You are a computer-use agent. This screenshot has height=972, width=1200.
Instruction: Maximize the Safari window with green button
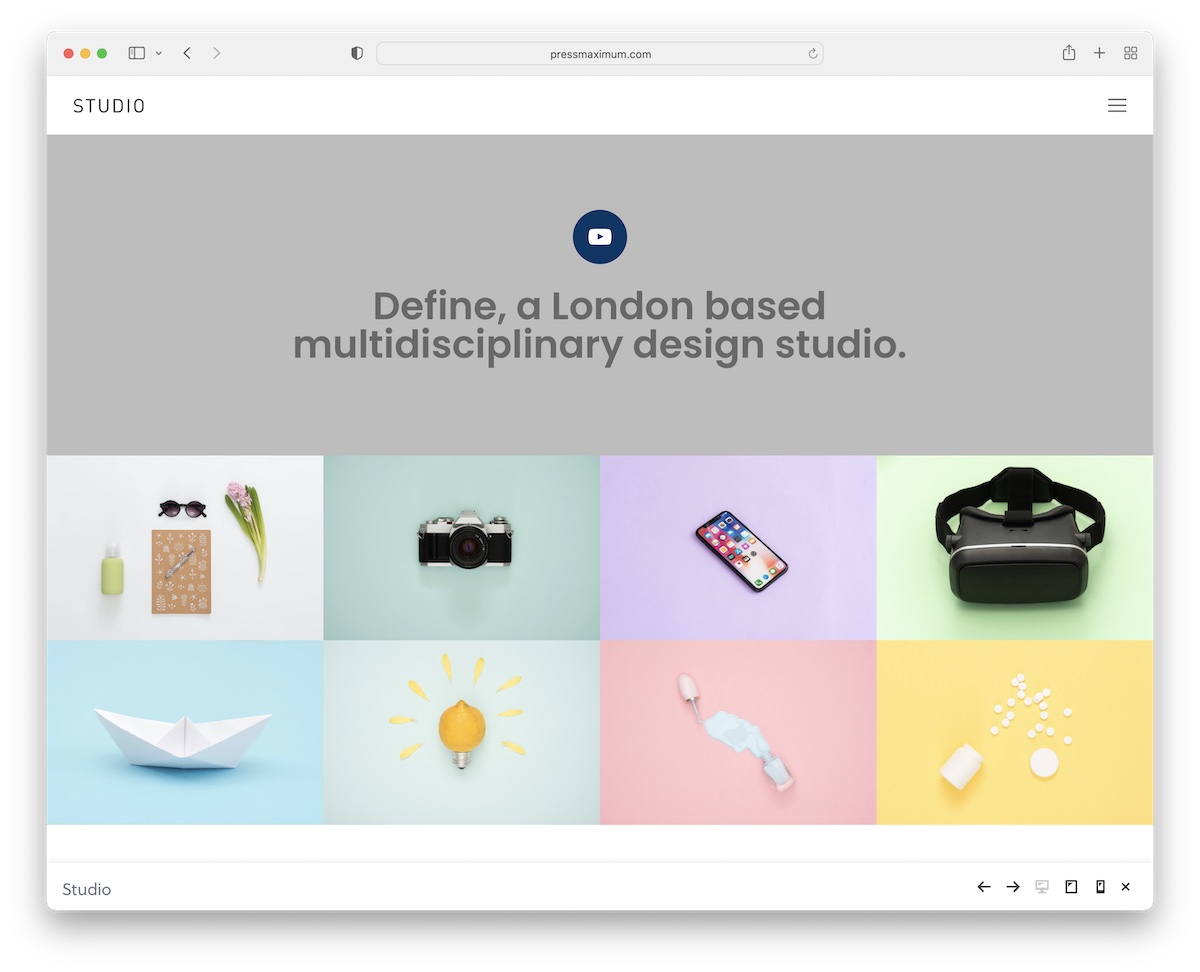click(x=102, y=53)
